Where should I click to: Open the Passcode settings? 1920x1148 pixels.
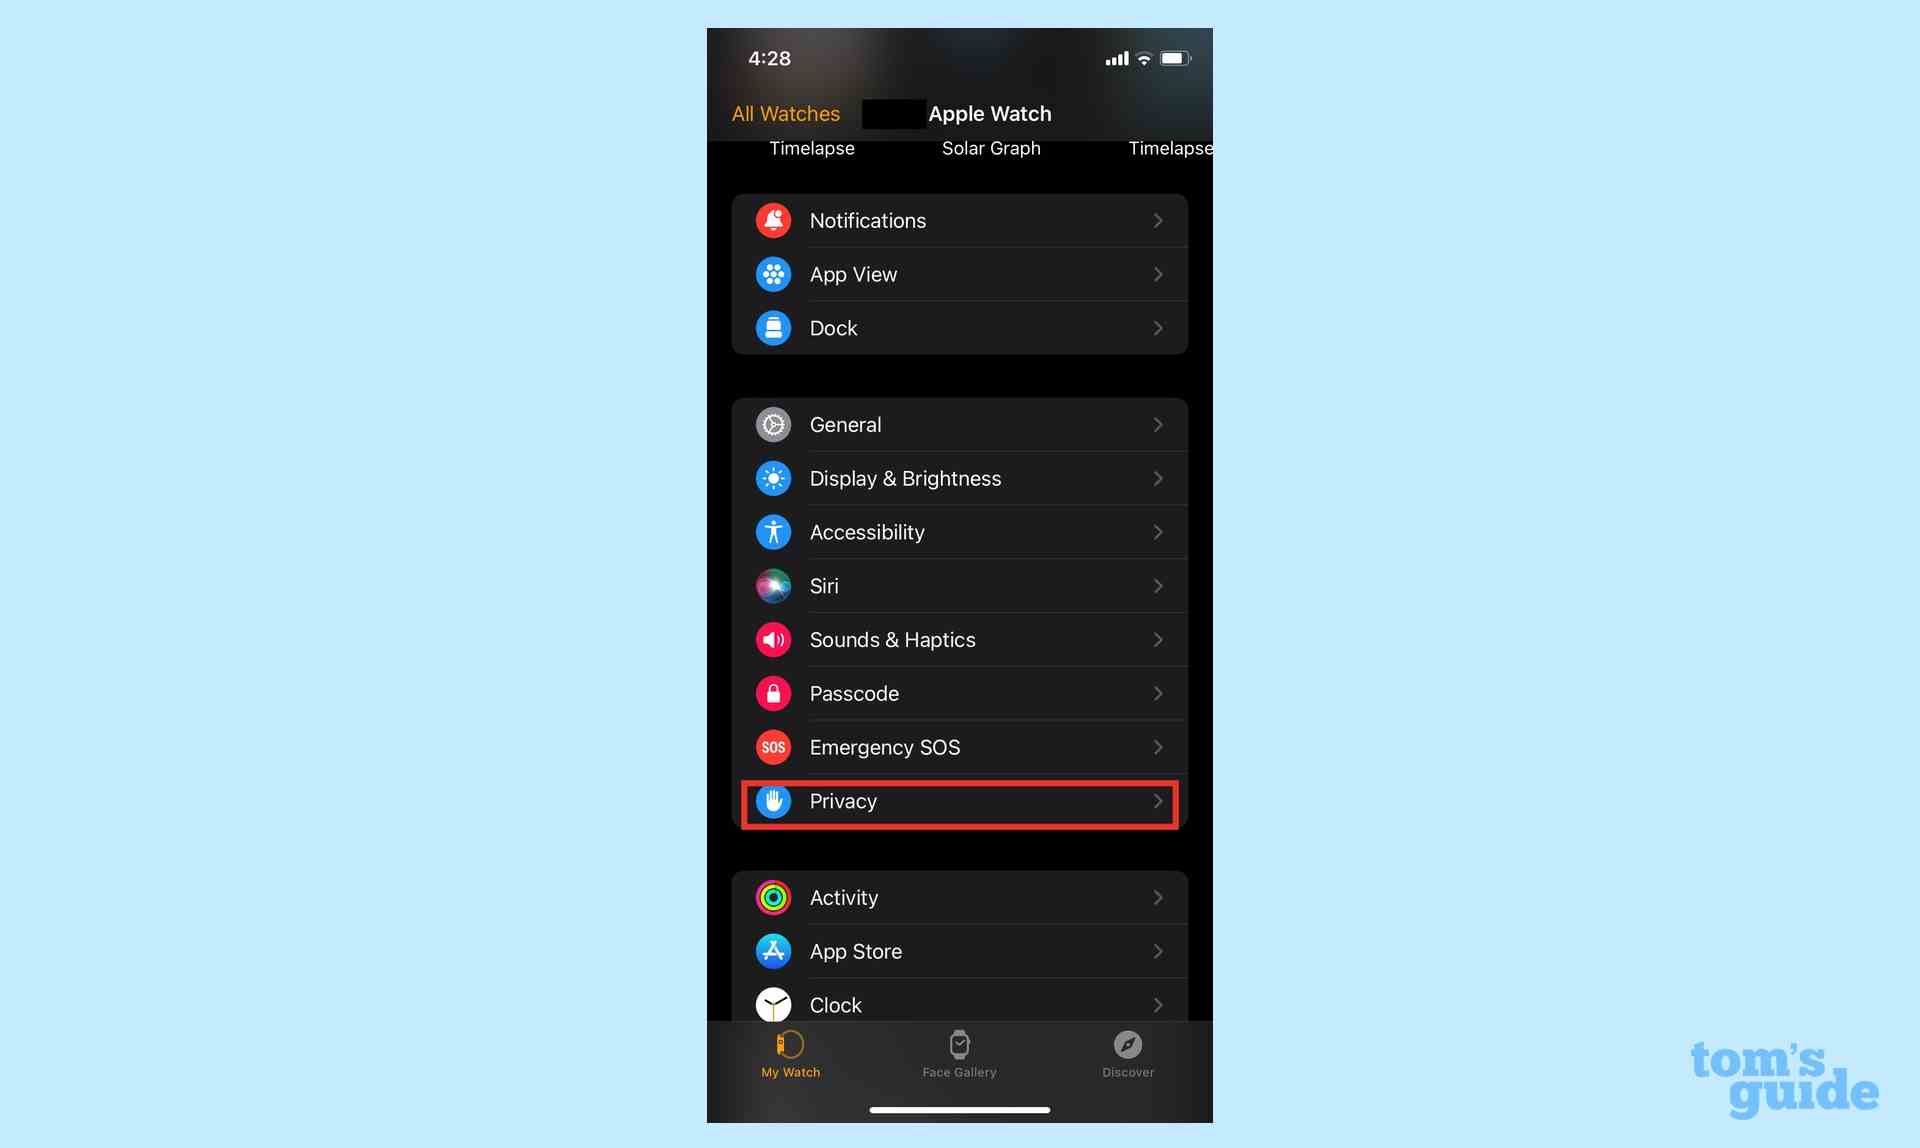pyautogui.click(x=959, y=693)
